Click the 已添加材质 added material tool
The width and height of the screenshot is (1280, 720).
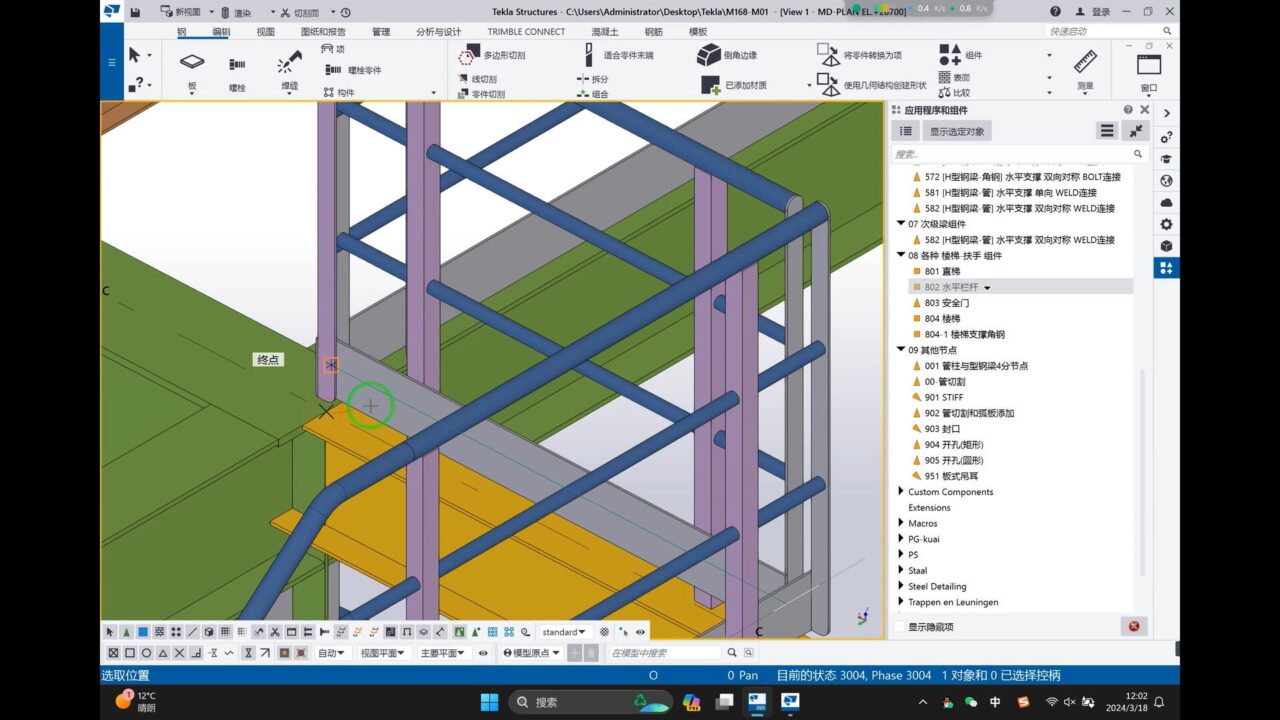tap(734, 85)
